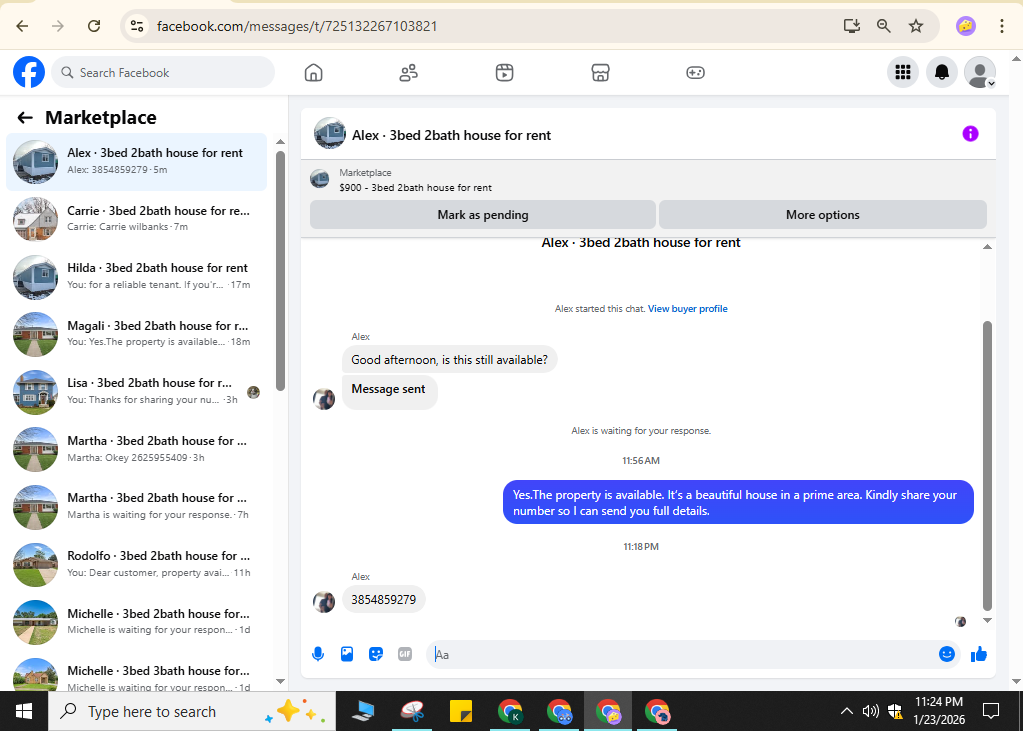
Task: Click the Search Facebook field
Action: click(x=163, y=72)
